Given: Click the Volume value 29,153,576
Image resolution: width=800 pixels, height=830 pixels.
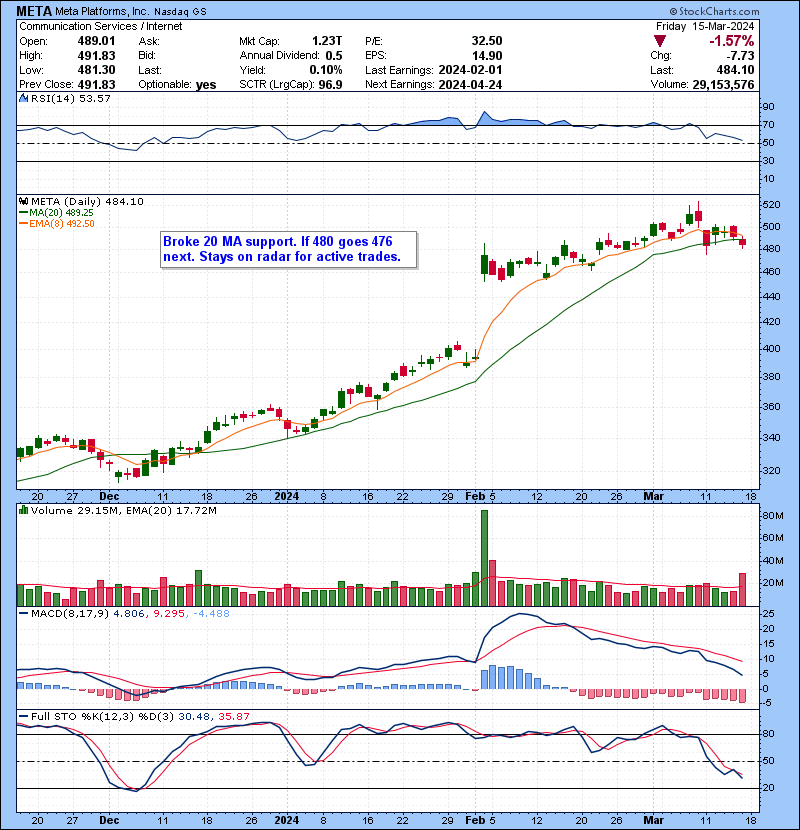Looking at the screenshot, I should (723, 84).
